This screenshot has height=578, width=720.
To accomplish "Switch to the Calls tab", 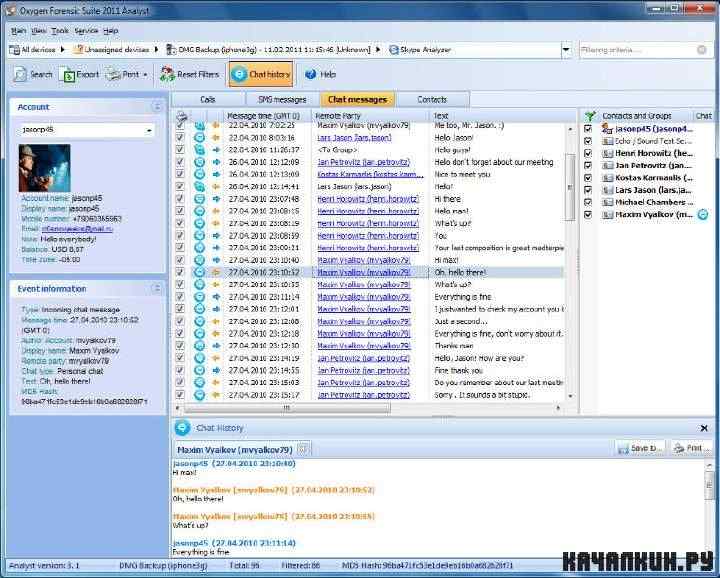I will tap(208, 99).
